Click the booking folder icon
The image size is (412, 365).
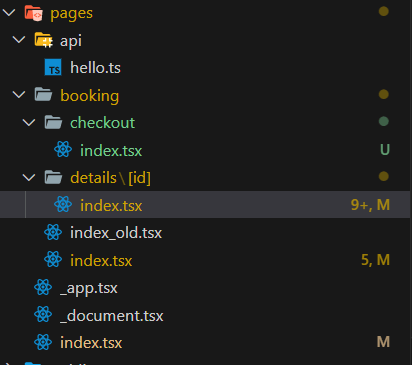44,95
